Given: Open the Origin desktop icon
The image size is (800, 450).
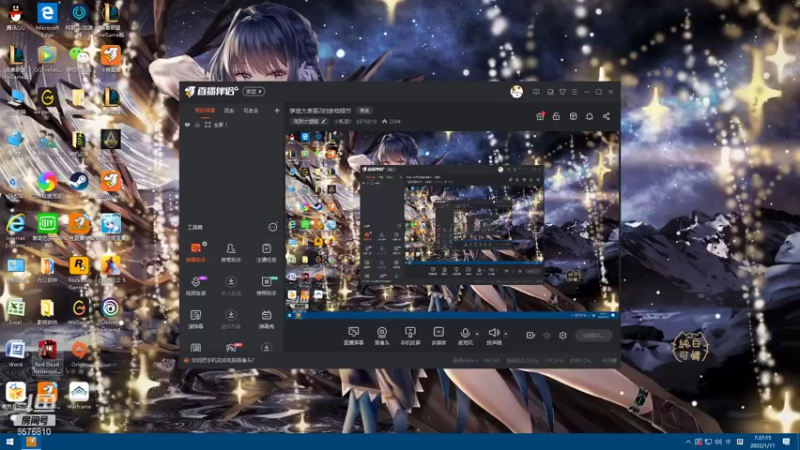Looking at the screenshot, I should click(x=79, y=353).
